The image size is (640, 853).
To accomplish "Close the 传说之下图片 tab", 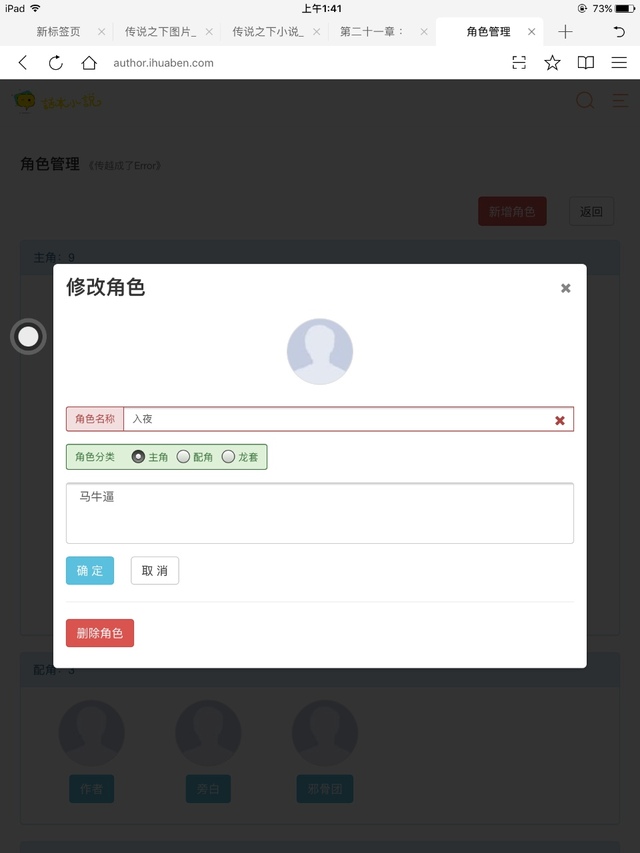I will 209,32.
